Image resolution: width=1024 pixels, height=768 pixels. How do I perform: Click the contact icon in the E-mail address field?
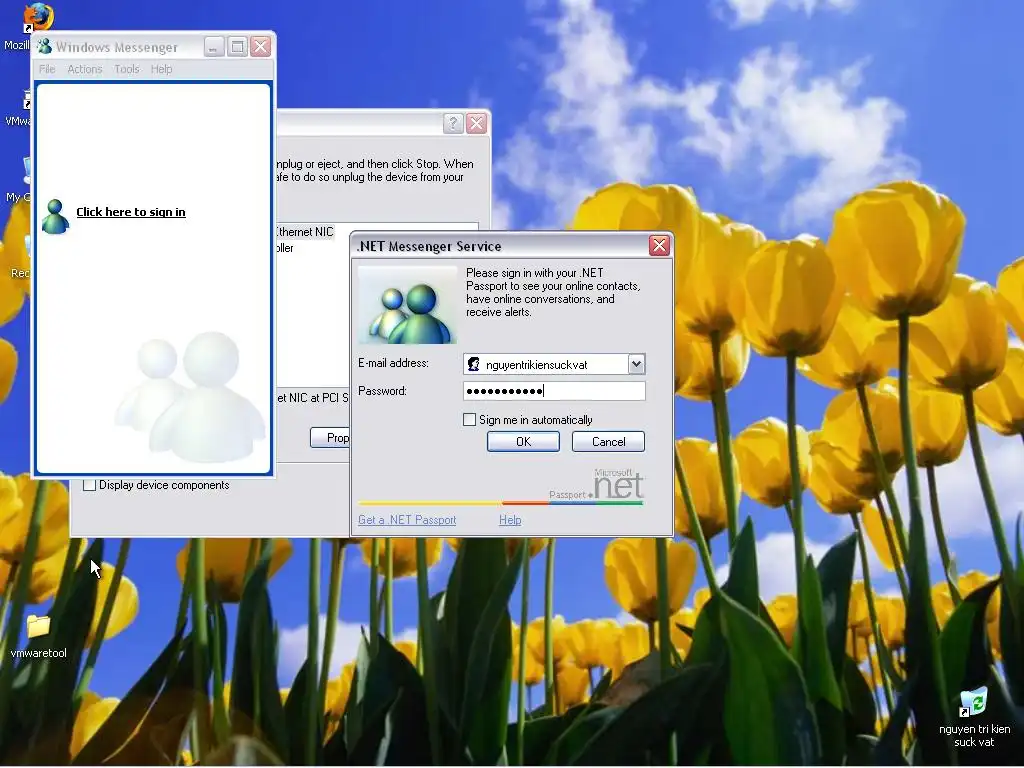coord(473,364)
